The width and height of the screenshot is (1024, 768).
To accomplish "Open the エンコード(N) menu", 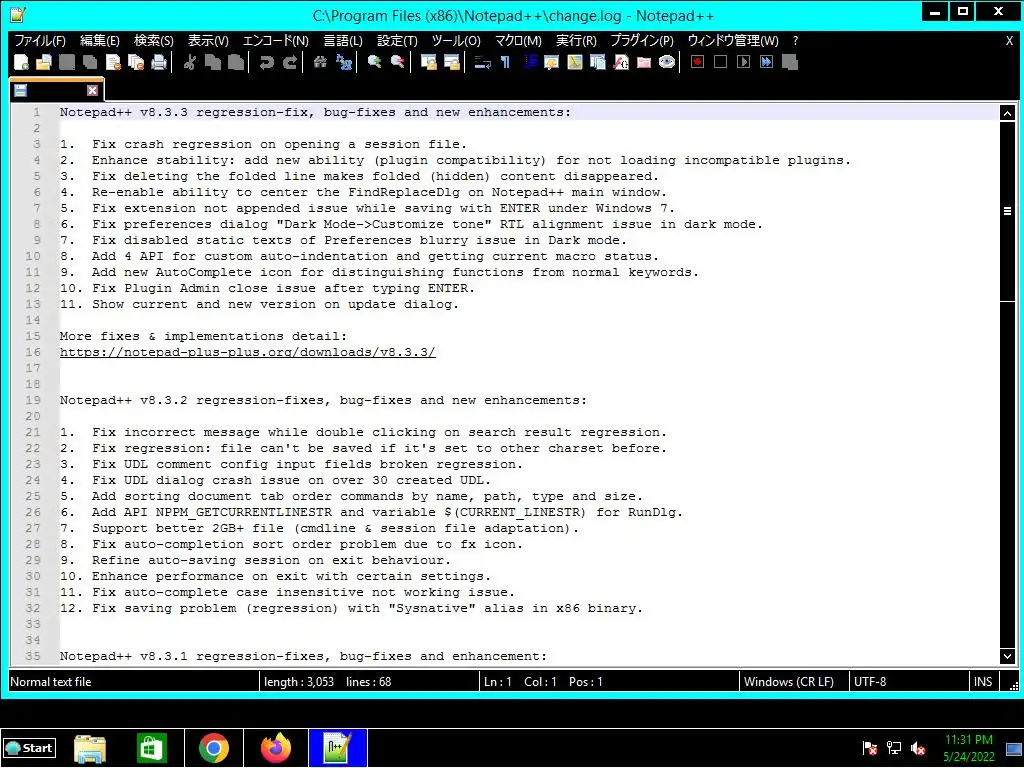I will point(276,40).
